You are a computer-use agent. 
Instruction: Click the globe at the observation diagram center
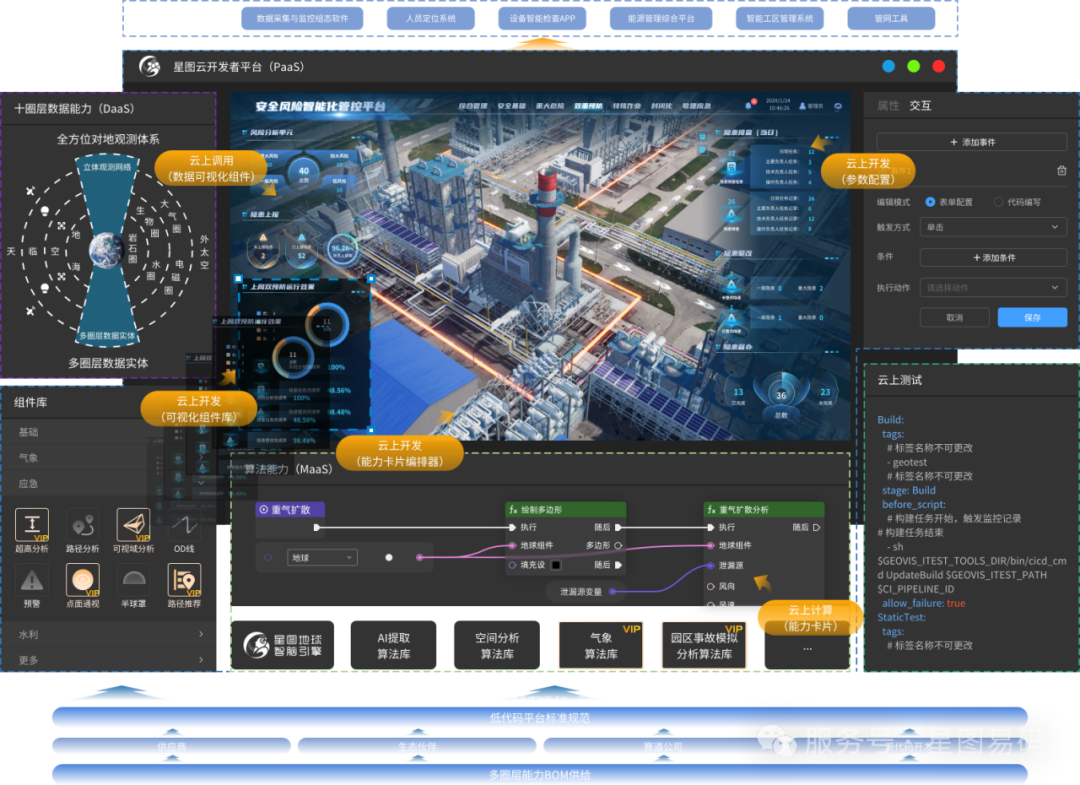(x=107, y=251)
